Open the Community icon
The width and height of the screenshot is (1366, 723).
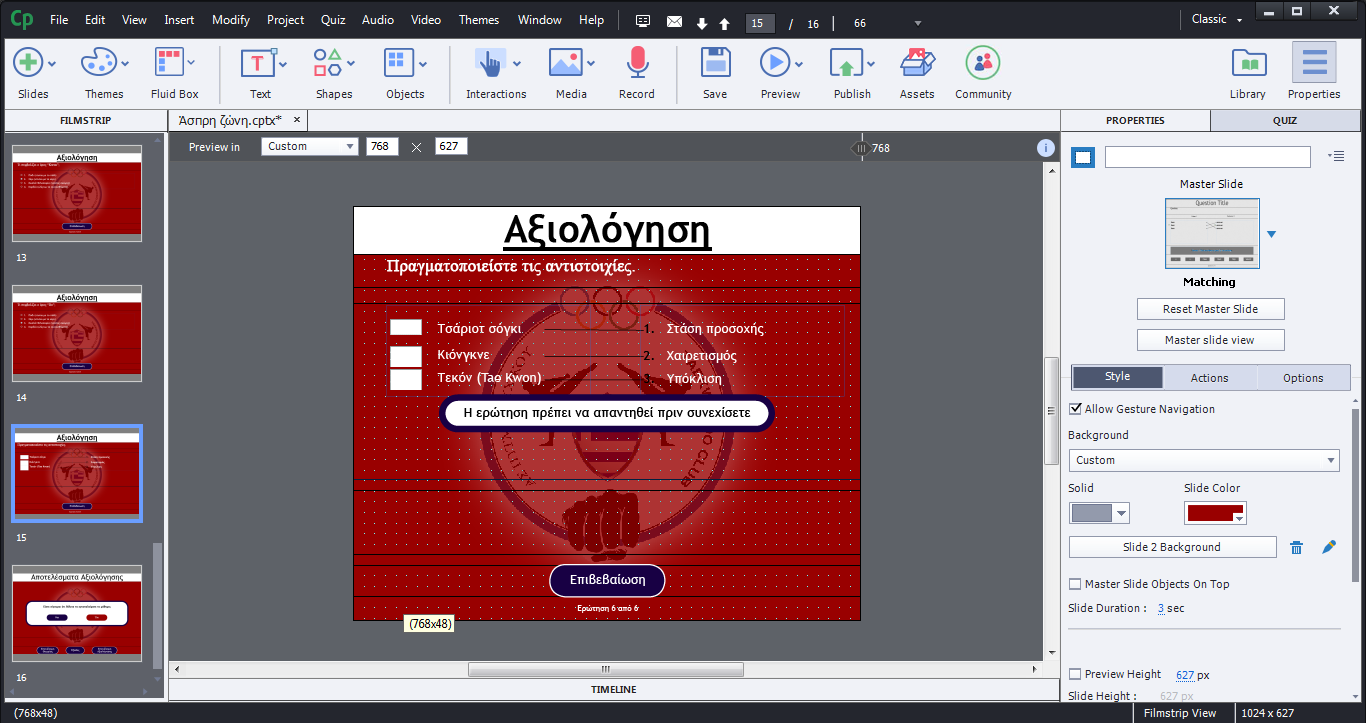983,72
